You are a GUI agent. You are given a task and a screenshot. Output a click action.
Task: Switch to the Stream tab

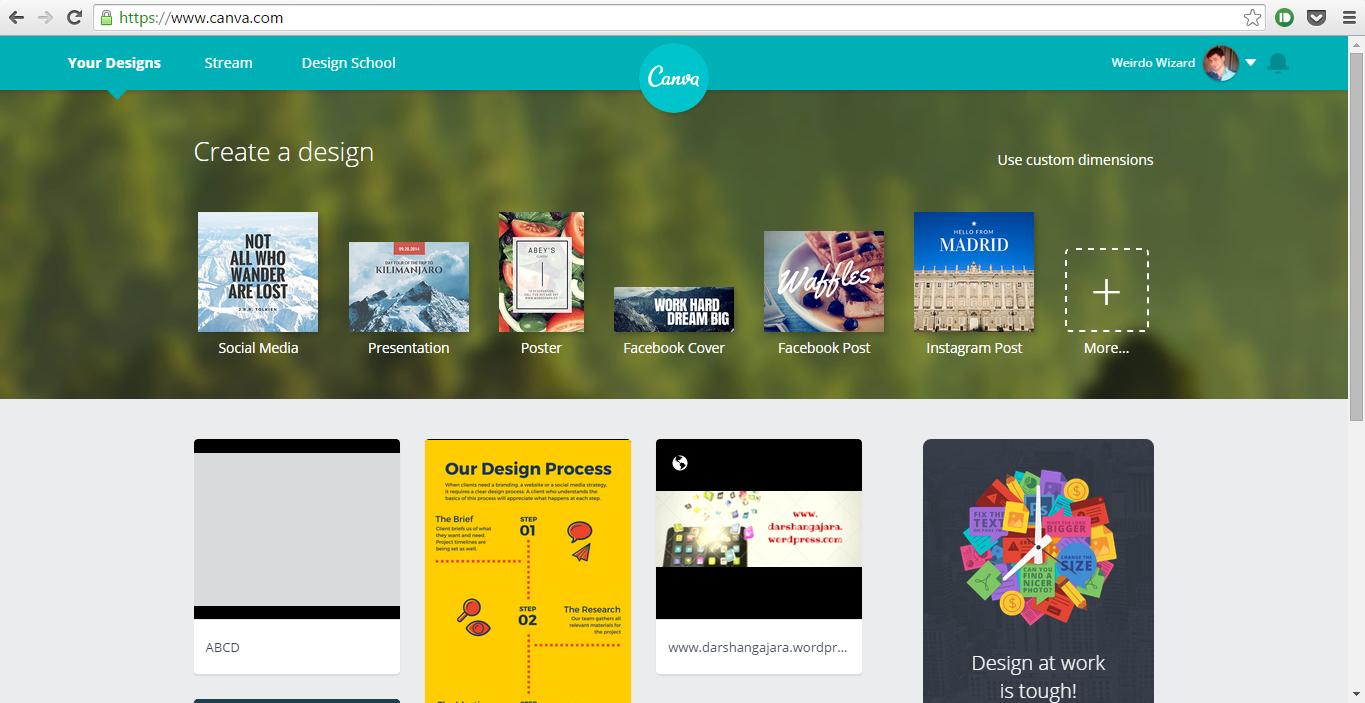pyautogui.click(x=228, y=63)
